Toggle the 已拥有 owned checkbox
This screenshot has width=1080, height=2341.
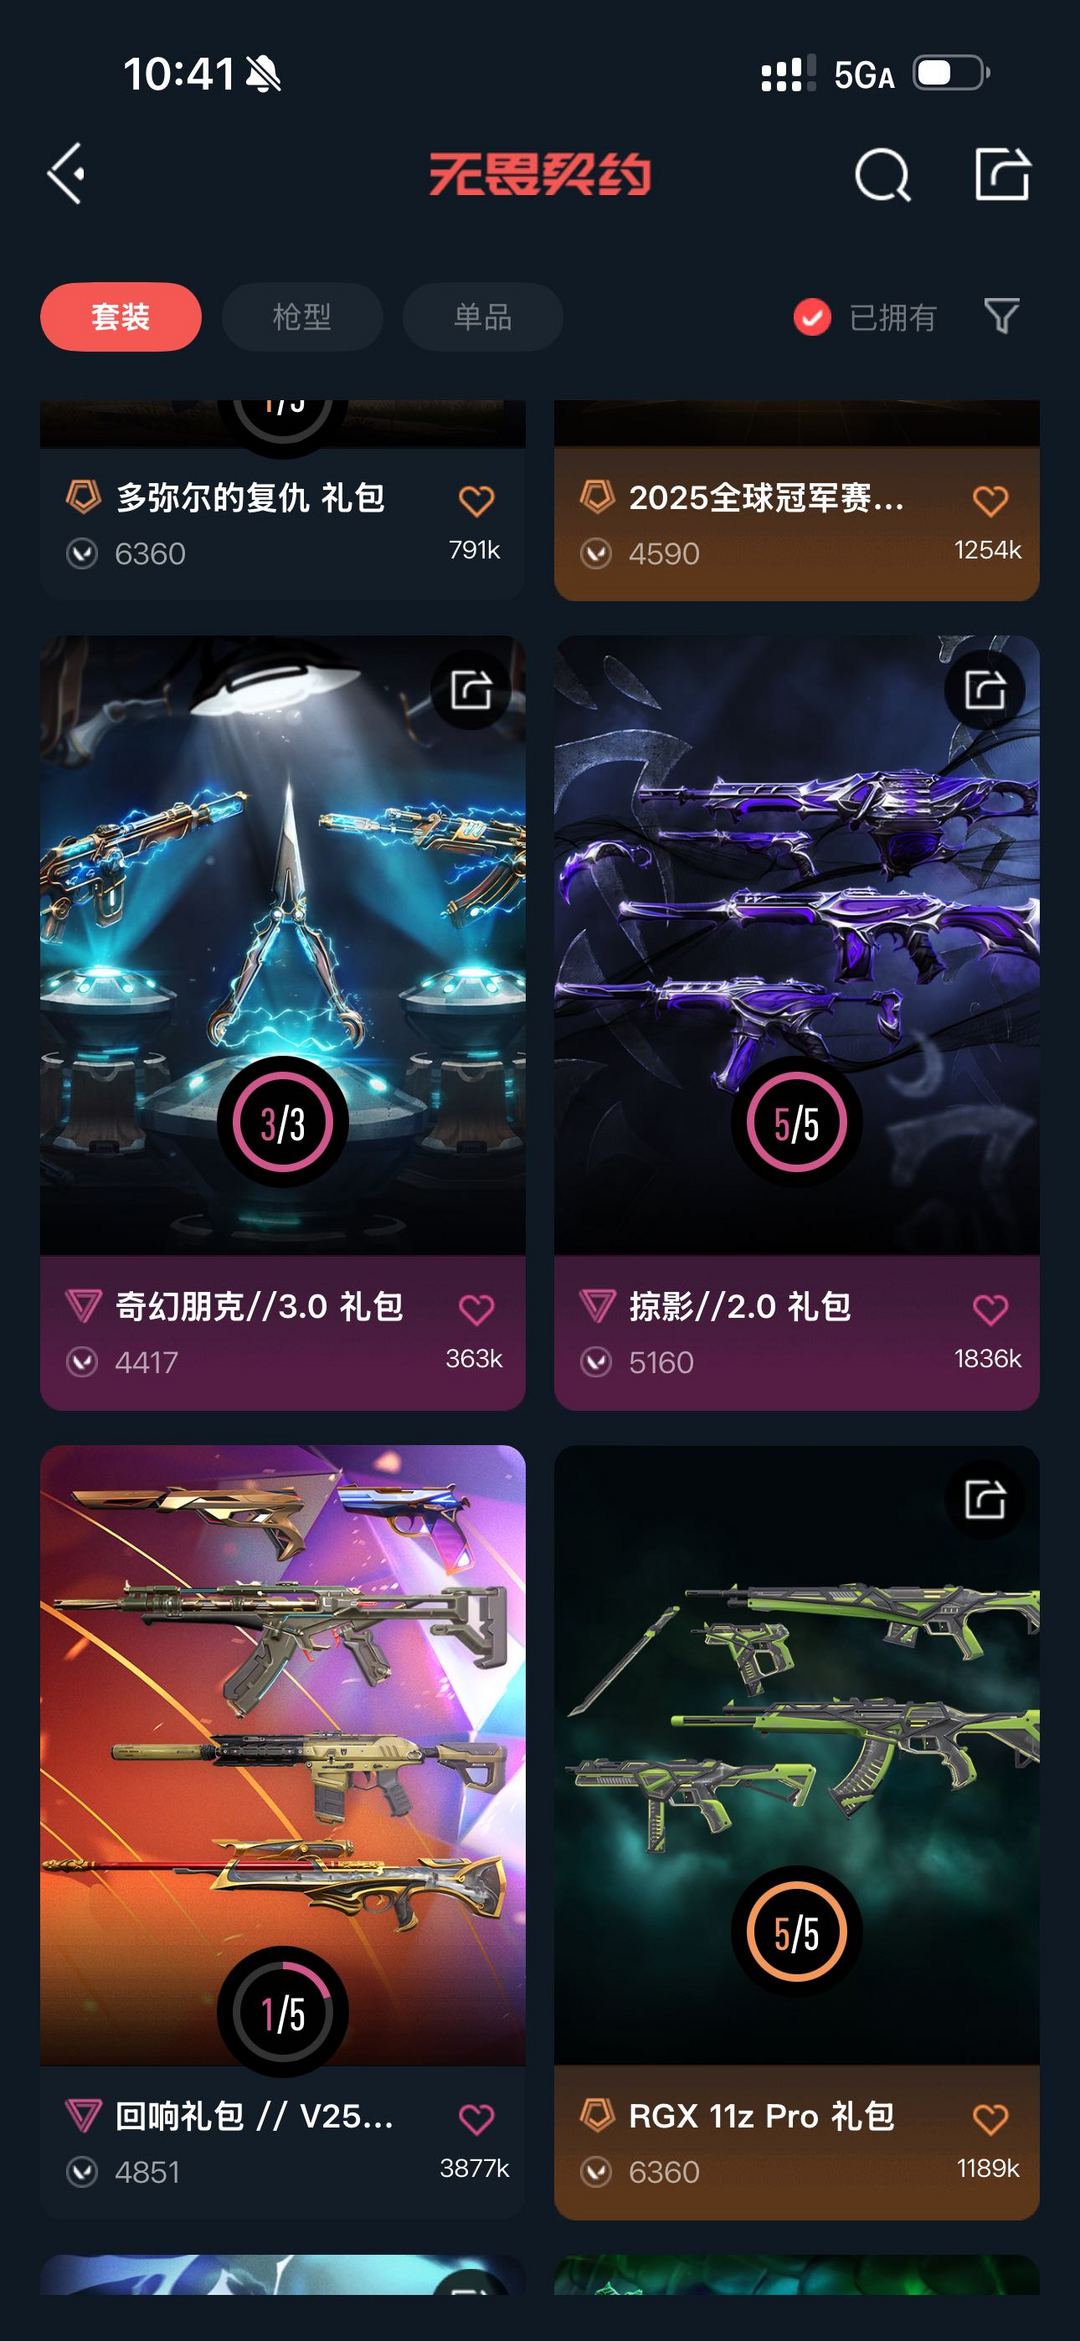point(812,317)
